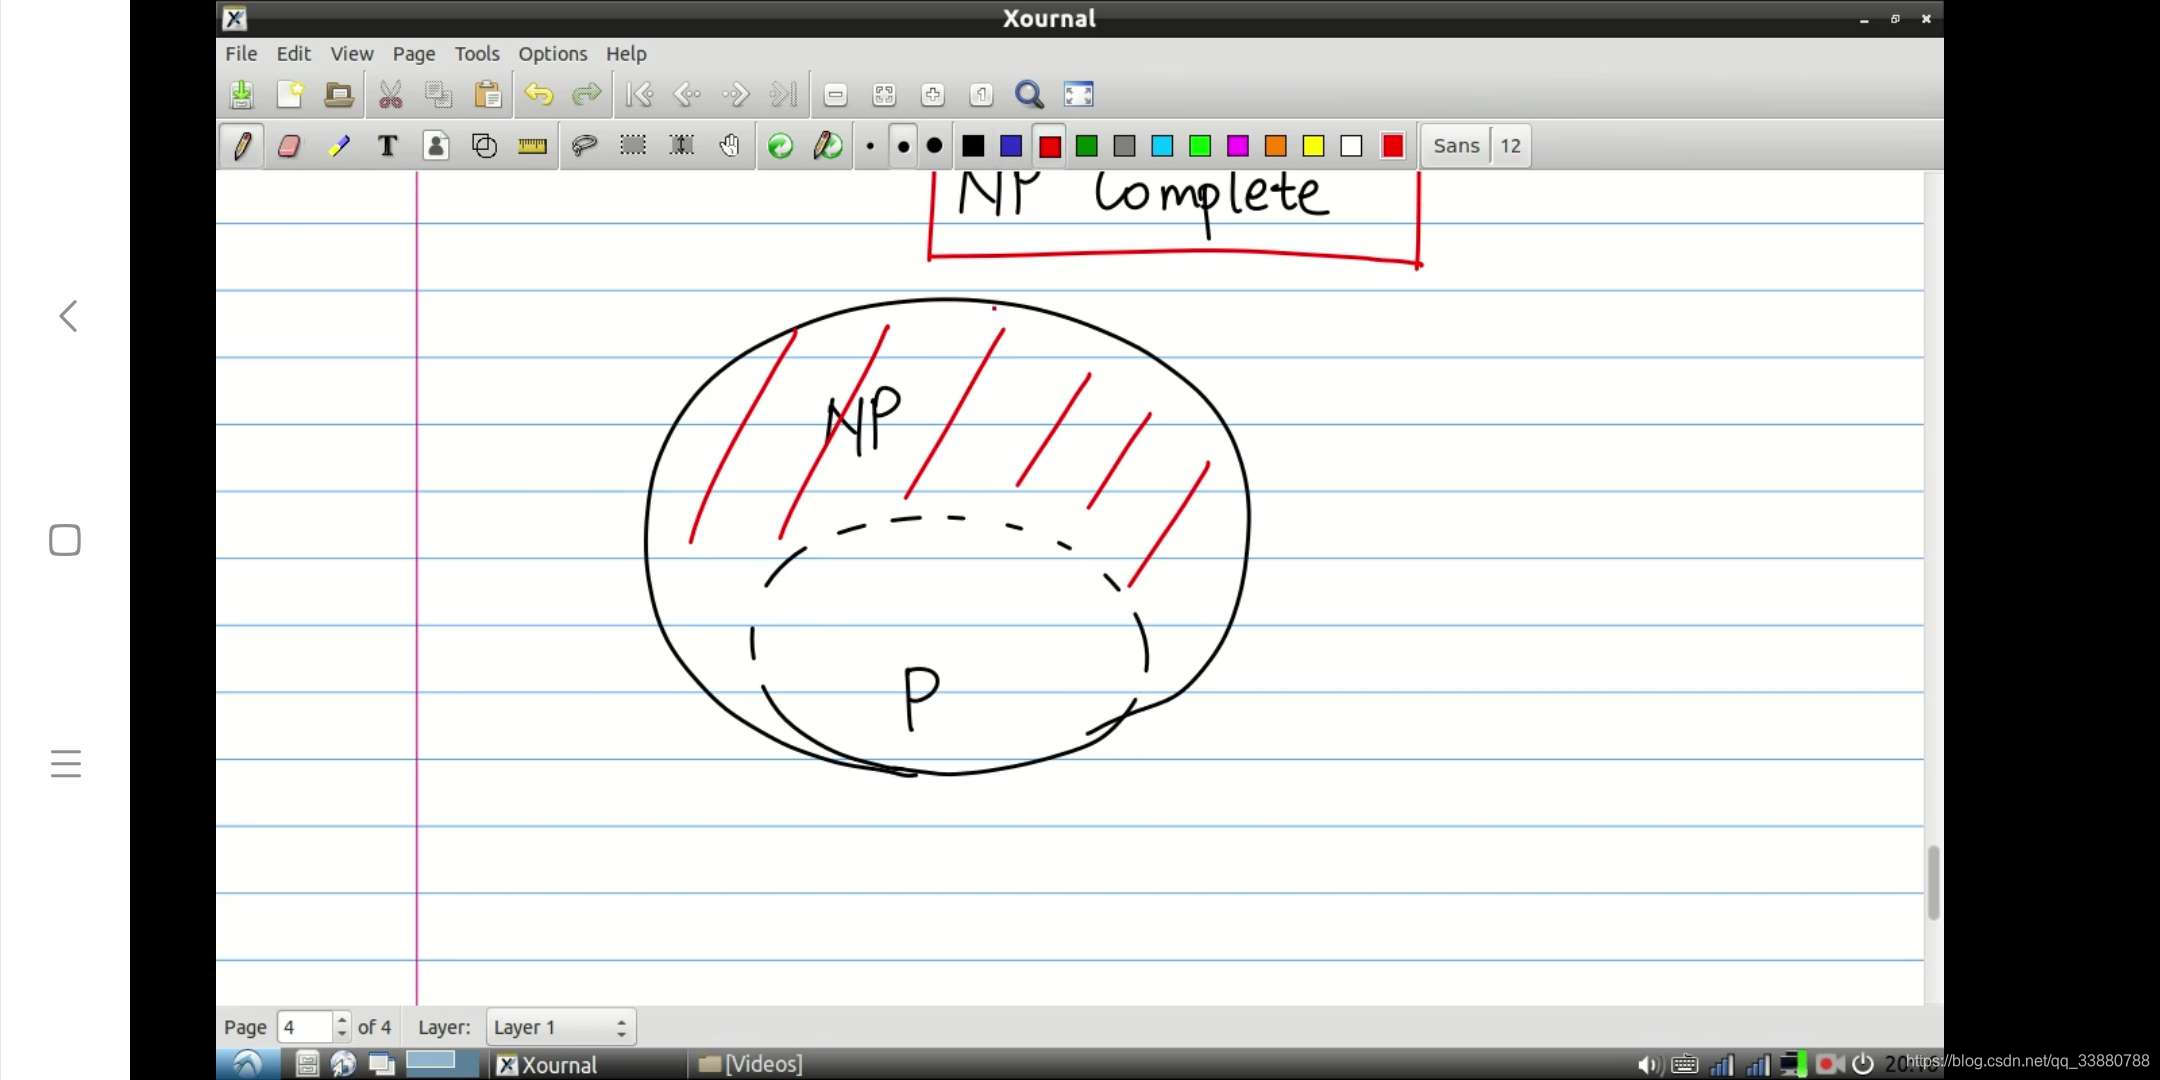
Task: Choose the thick pen thickness
Action: click(934, 146)
